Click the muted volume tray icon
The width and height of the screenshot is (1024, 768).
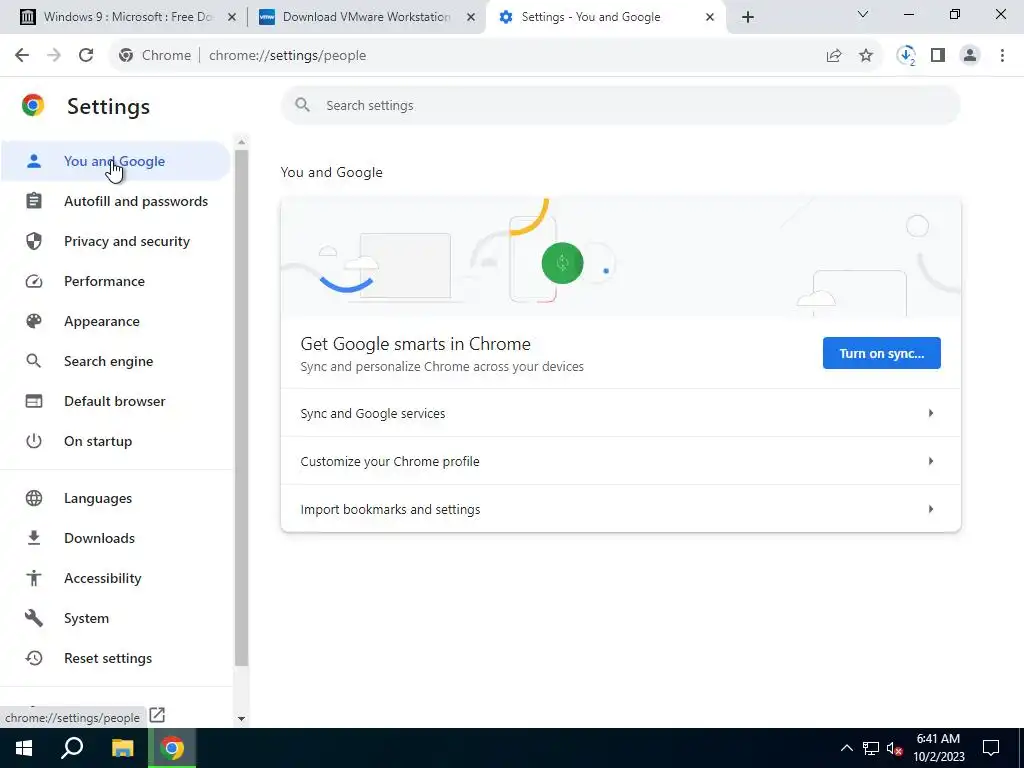[895, 748]
